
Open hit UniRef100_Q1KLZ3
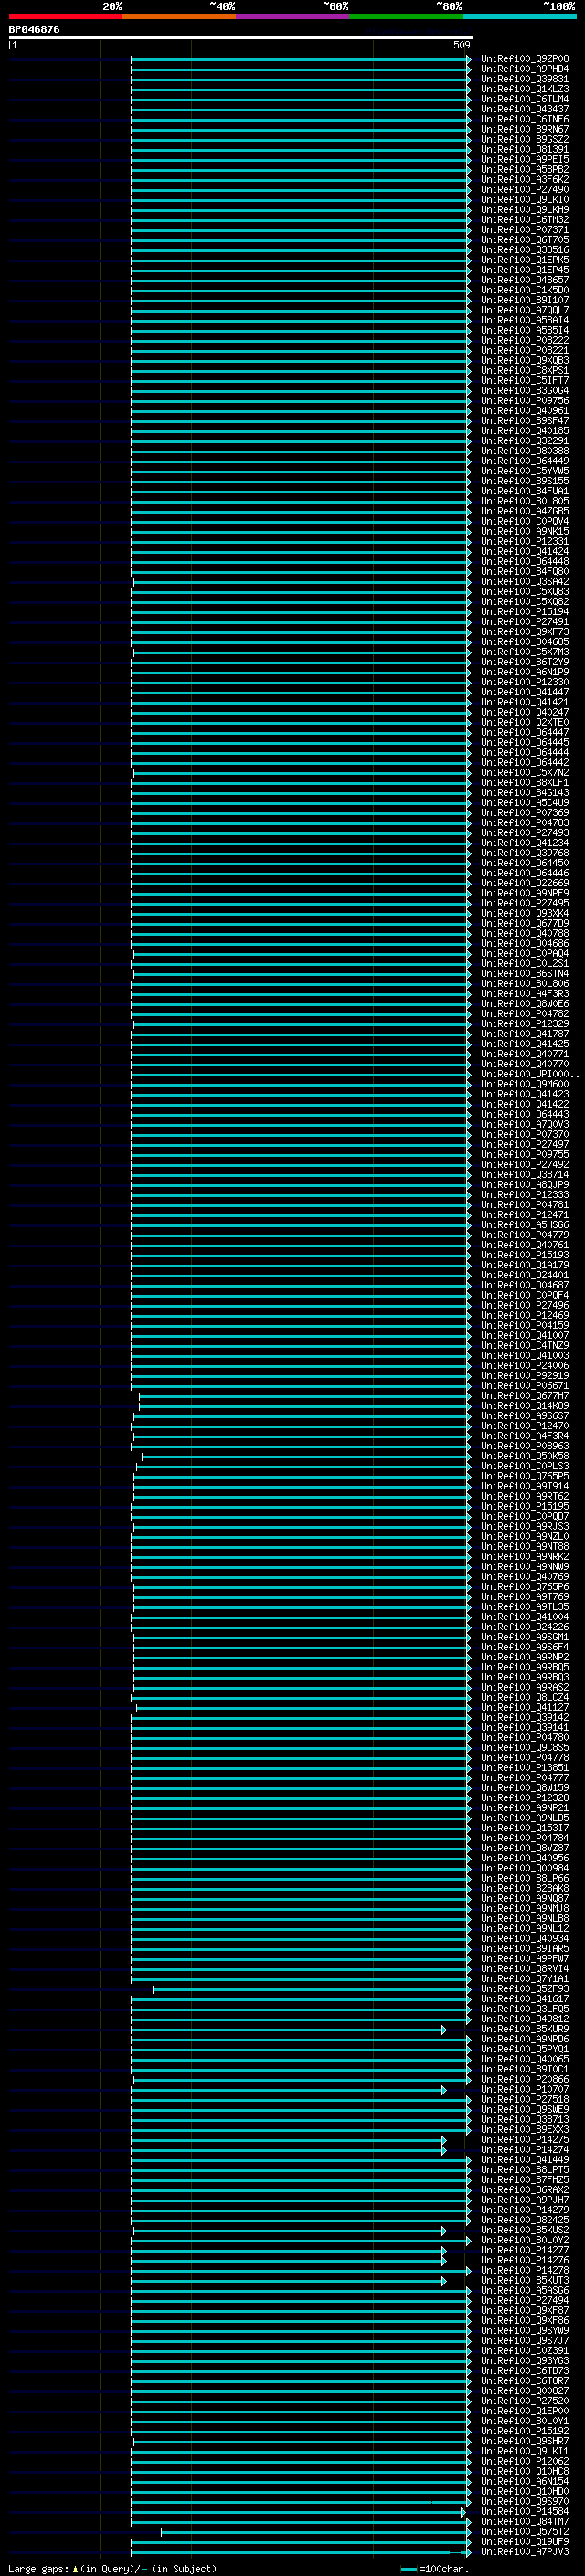[x=525, y=89]
